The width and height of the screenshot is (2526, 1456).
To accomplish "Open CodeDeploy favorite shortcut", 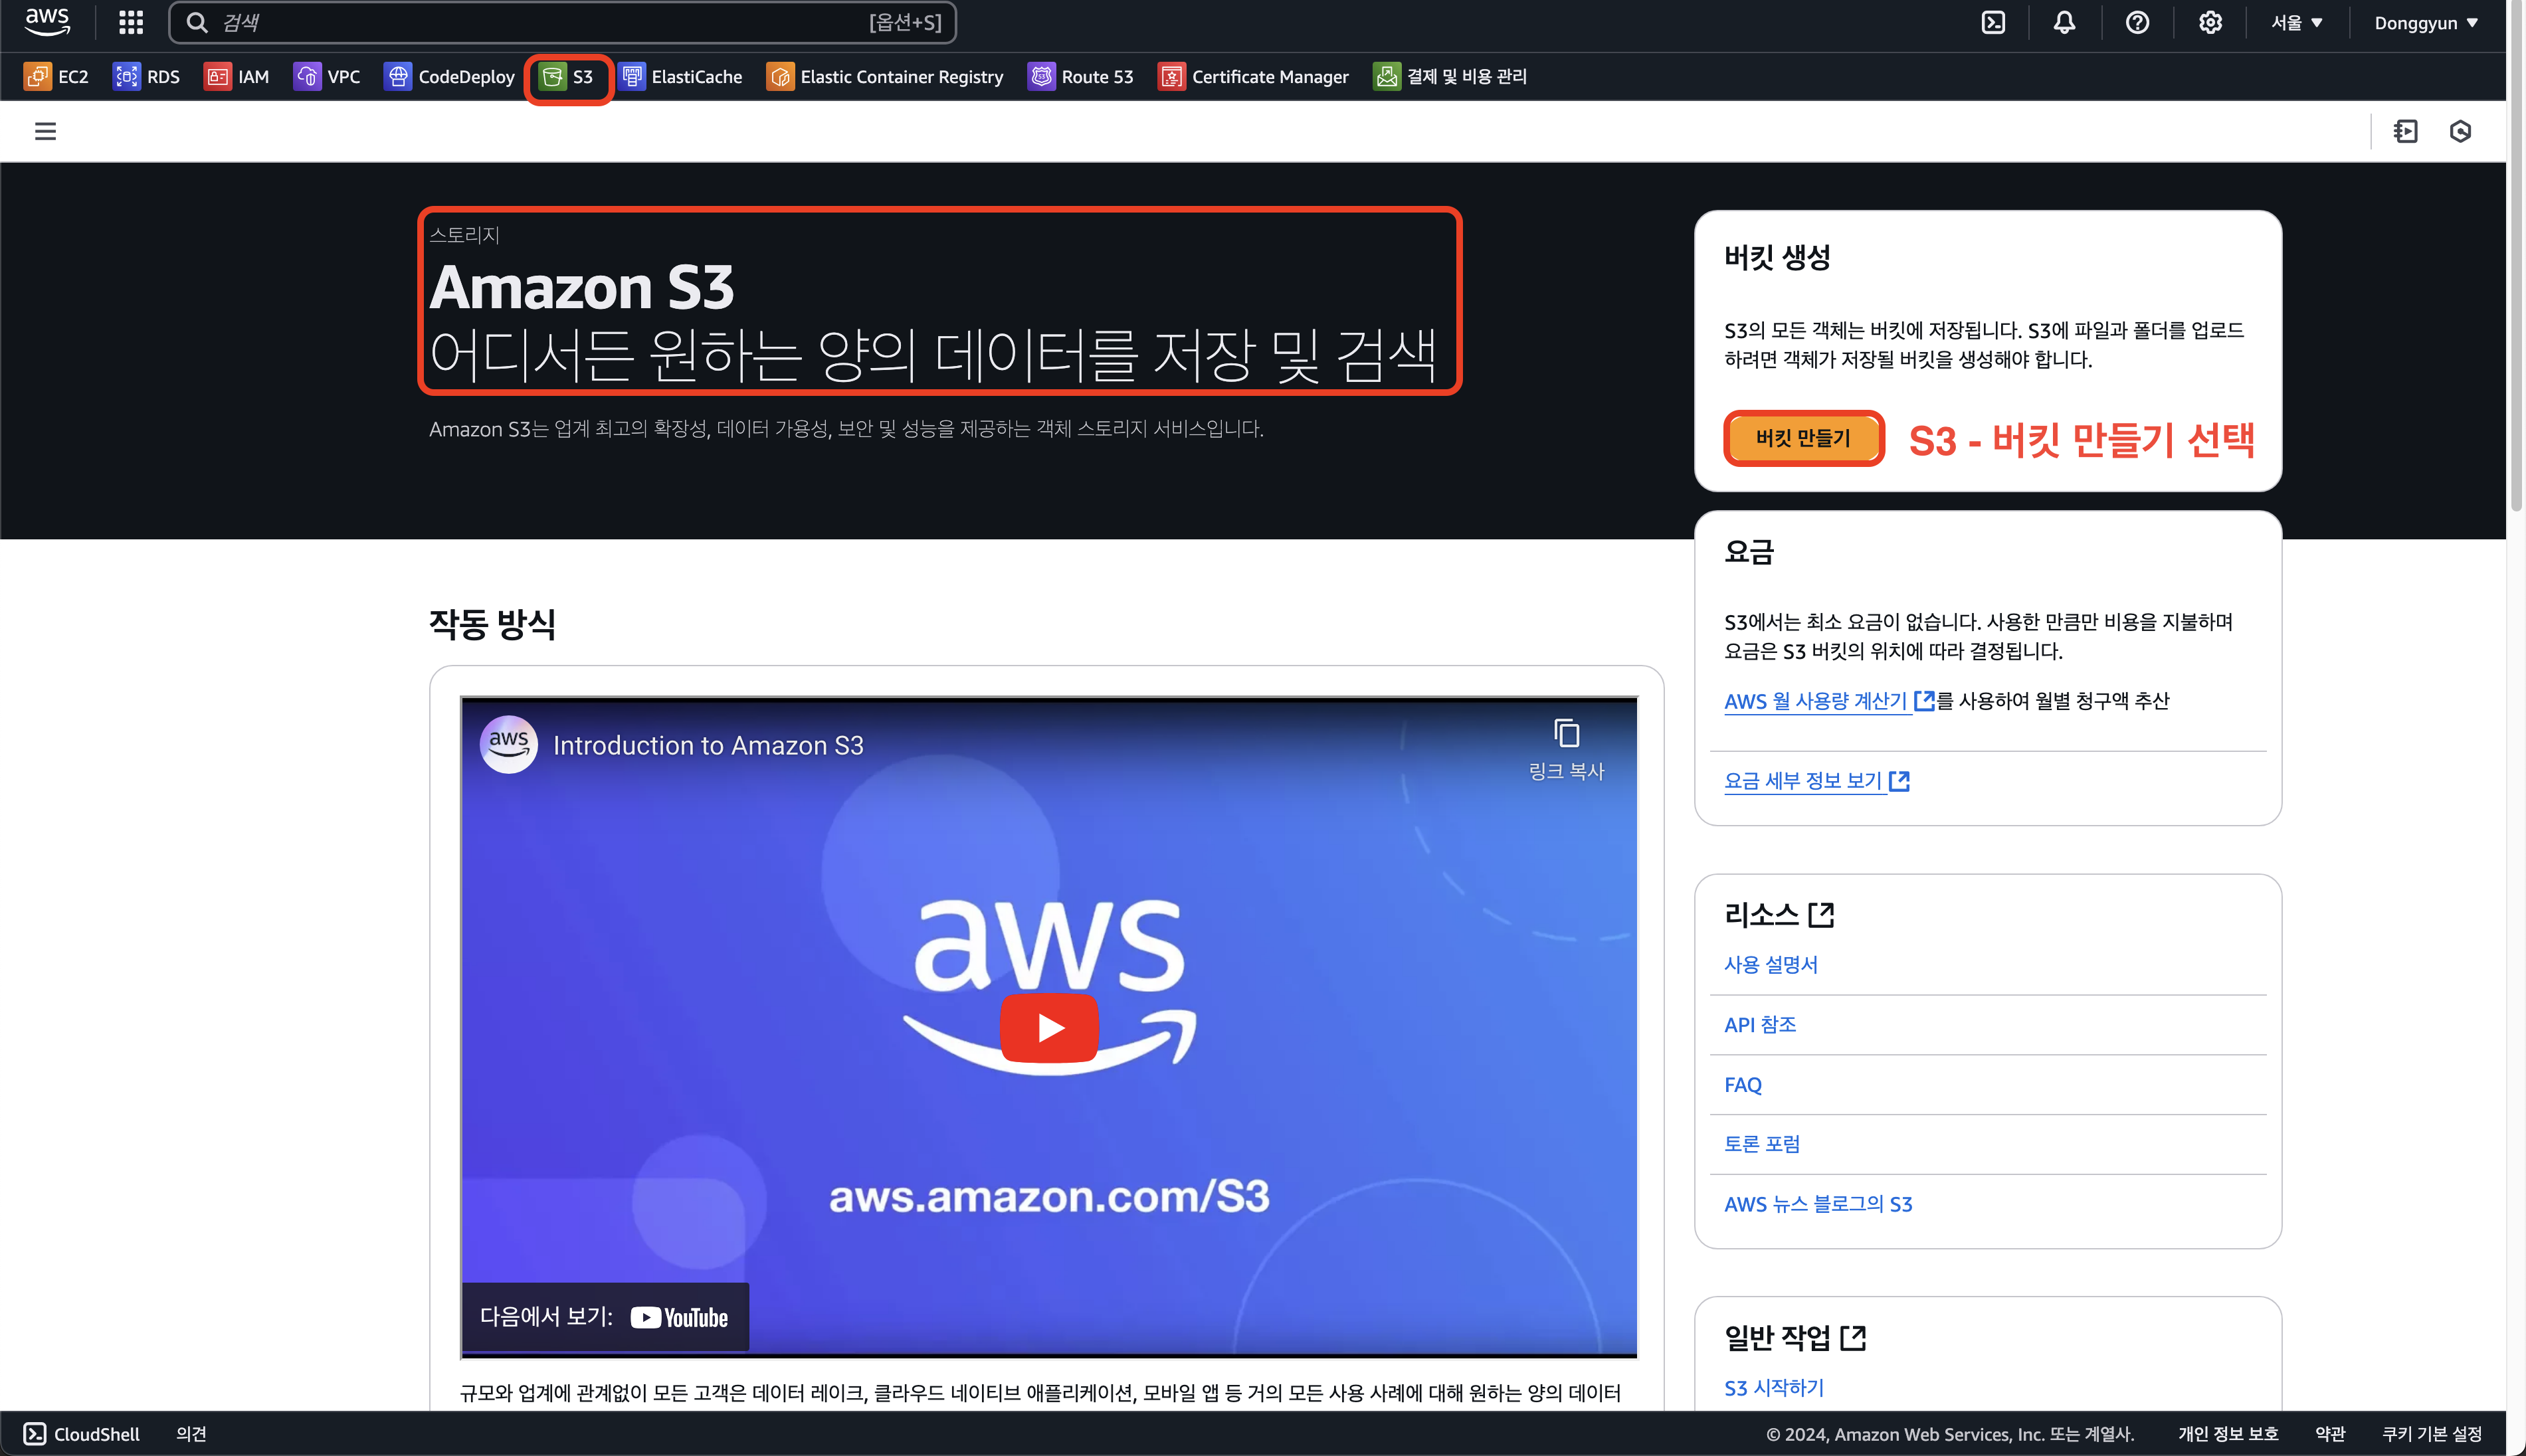I will coord(449,77).
